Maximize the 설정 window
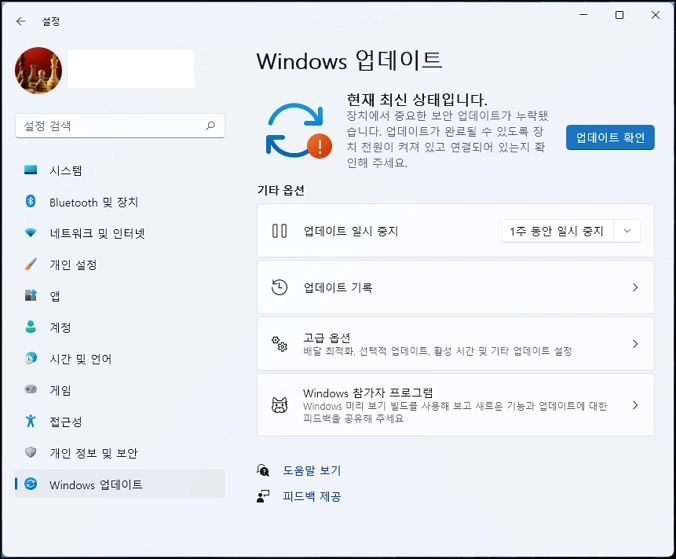 [620, 15]
